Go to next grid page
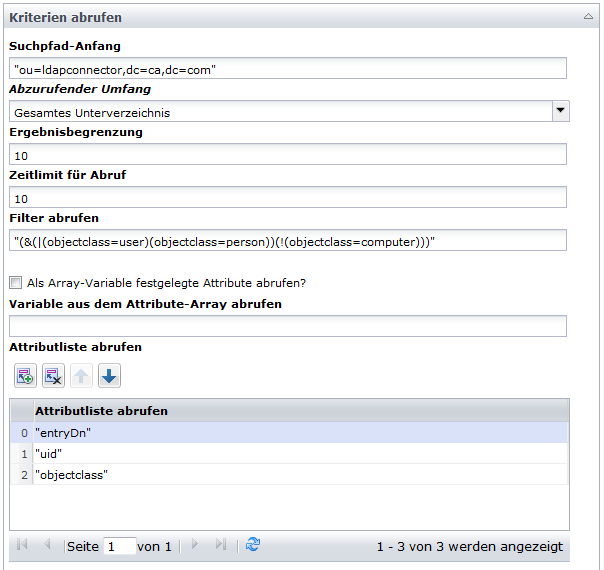The width and height of the screenshot is (604, 570). 195,545
